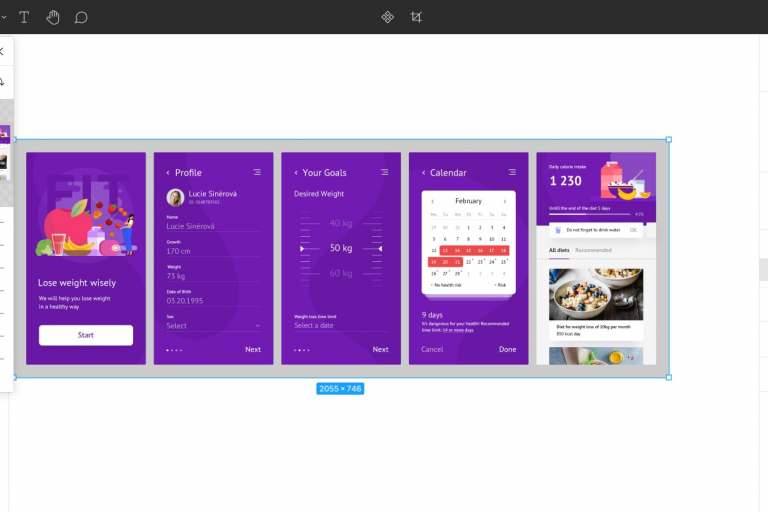Click the 'Desired Weight' label

point(319,194)
